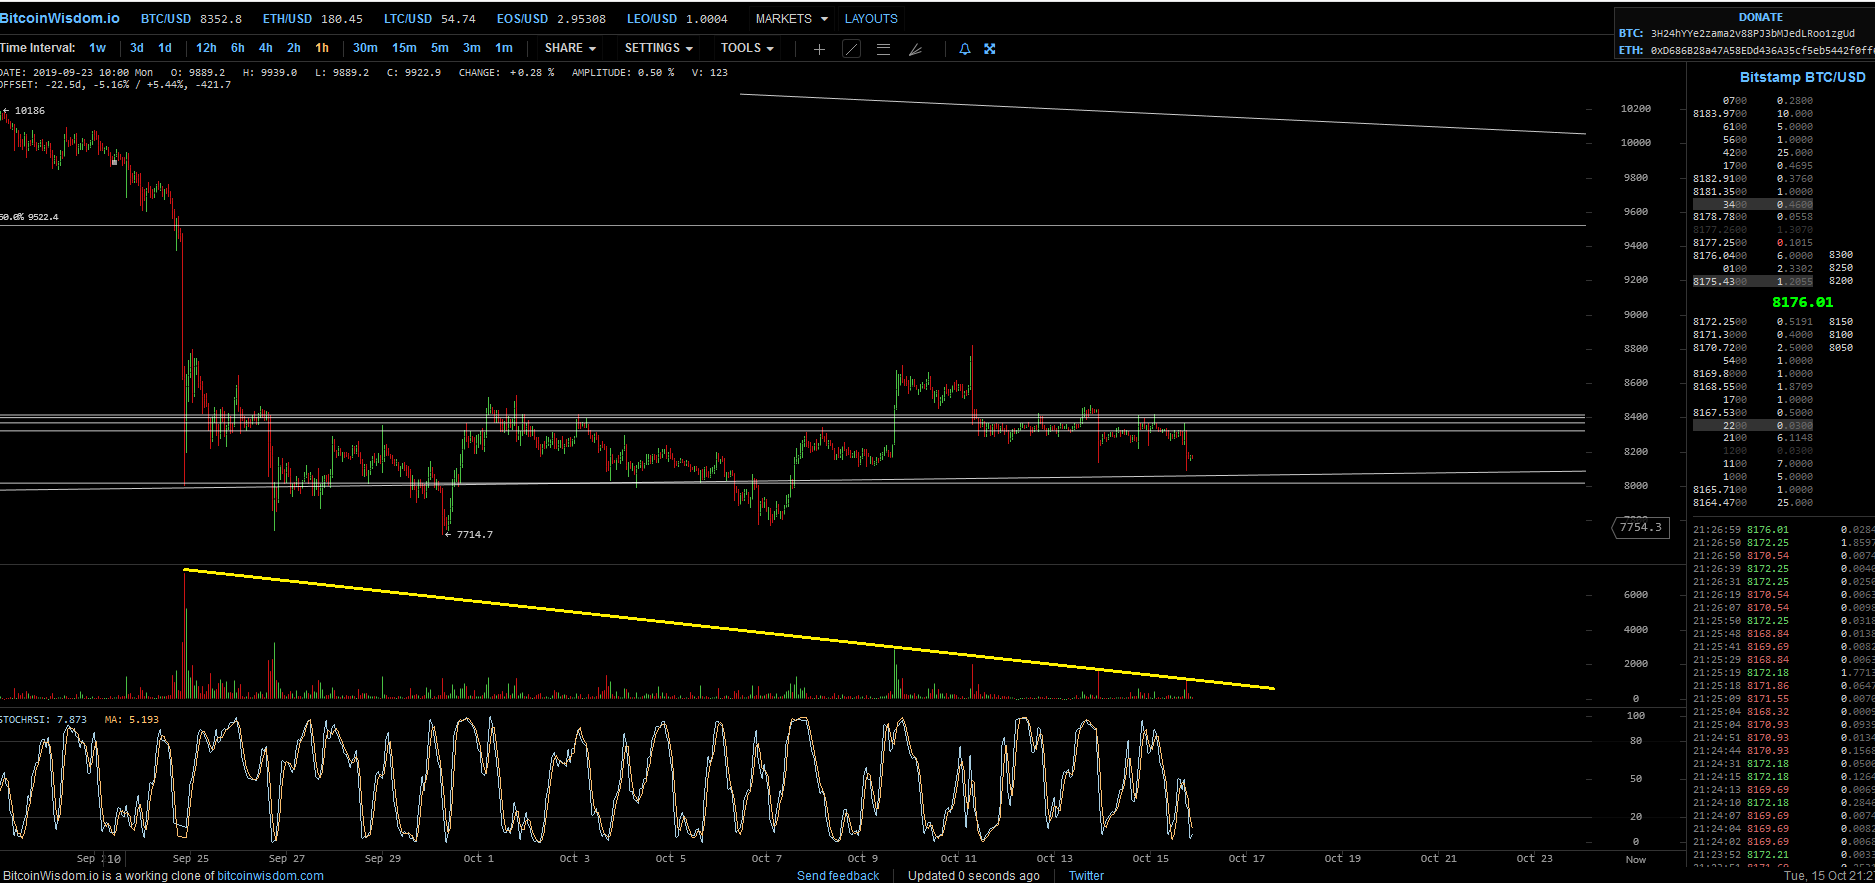The image size is (1875, 883).
Task: Expand the TOOLS dropdown menu
Action: click(747, 48)
